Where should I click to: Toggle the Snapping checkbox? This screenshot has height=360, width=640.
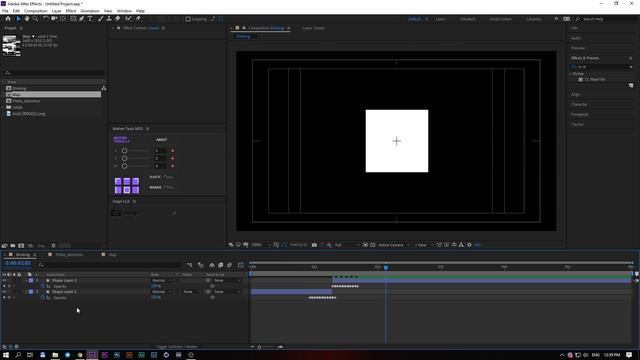[x=188, y=19]
